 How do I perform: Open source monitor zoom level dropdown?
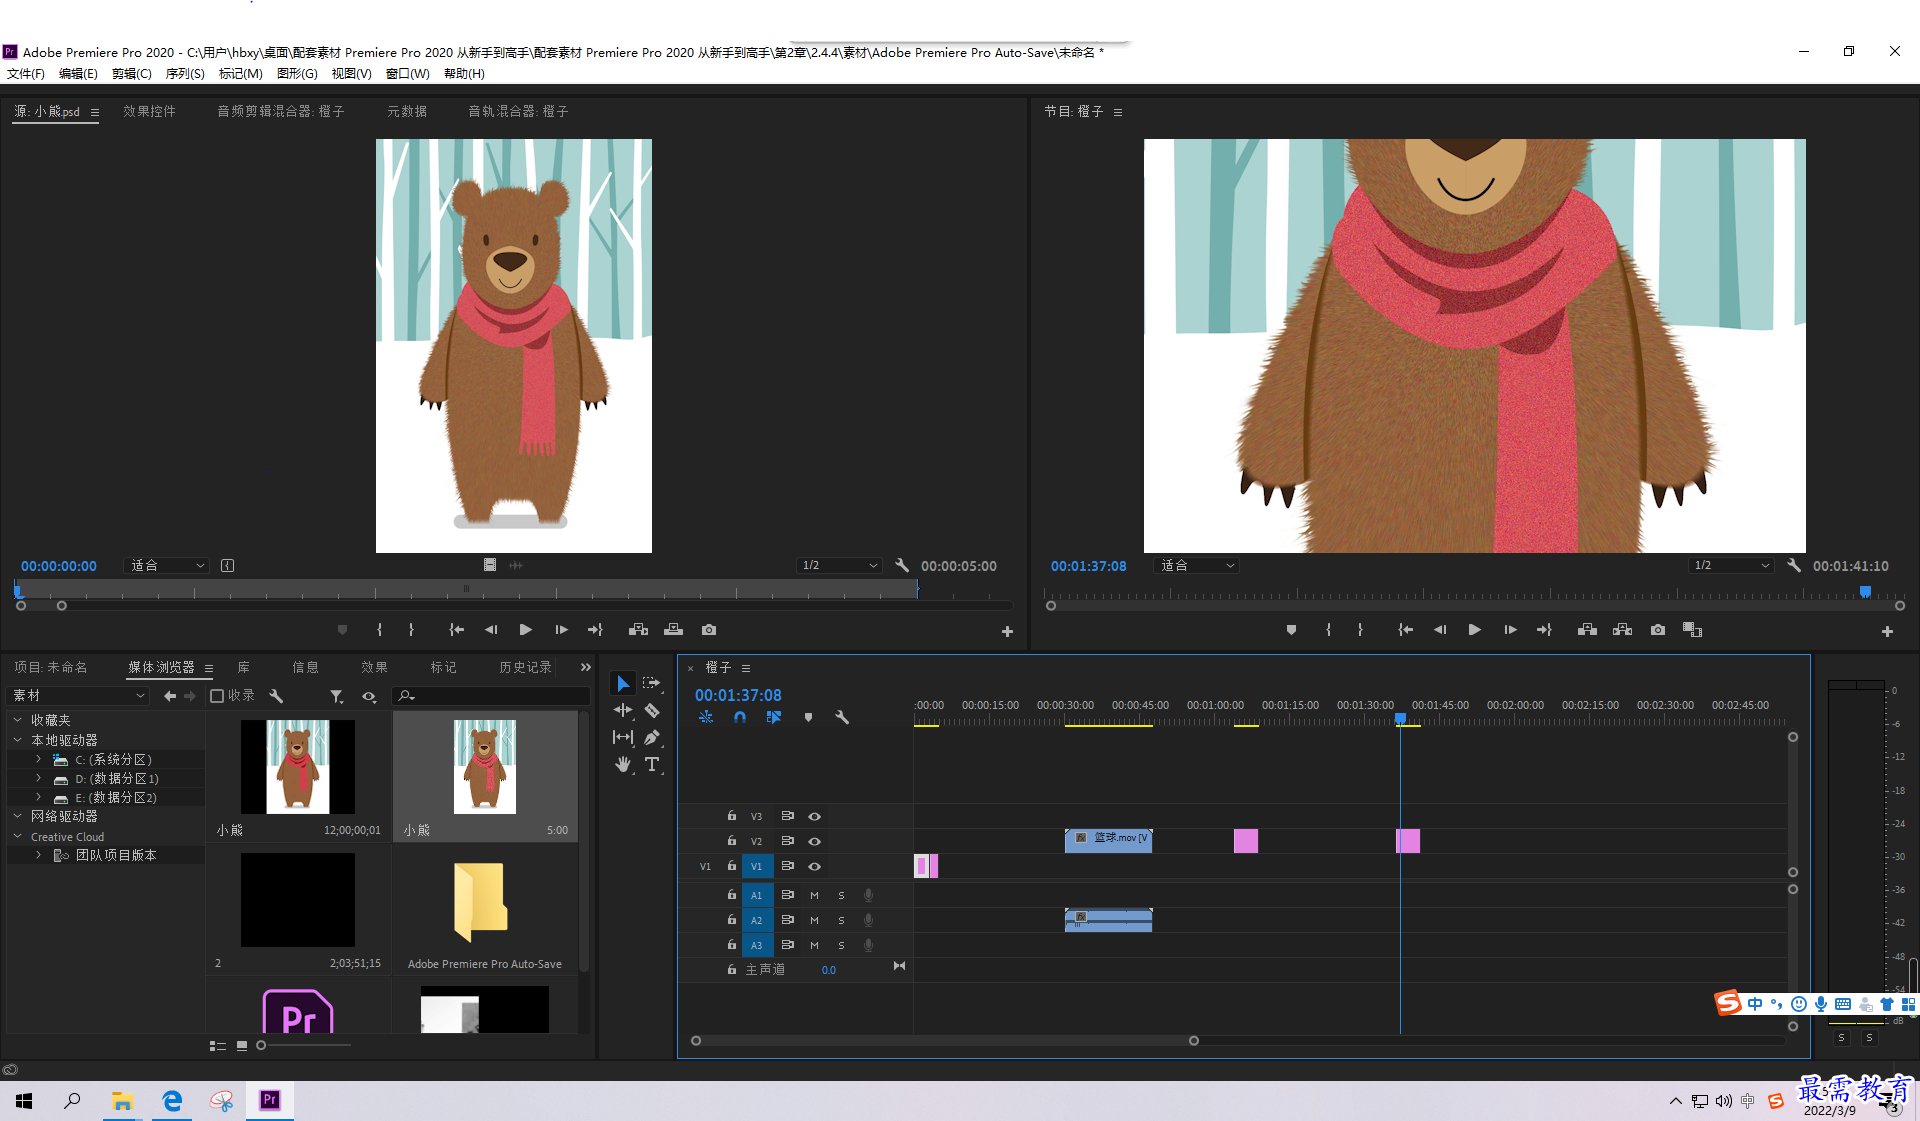[166, 566]
